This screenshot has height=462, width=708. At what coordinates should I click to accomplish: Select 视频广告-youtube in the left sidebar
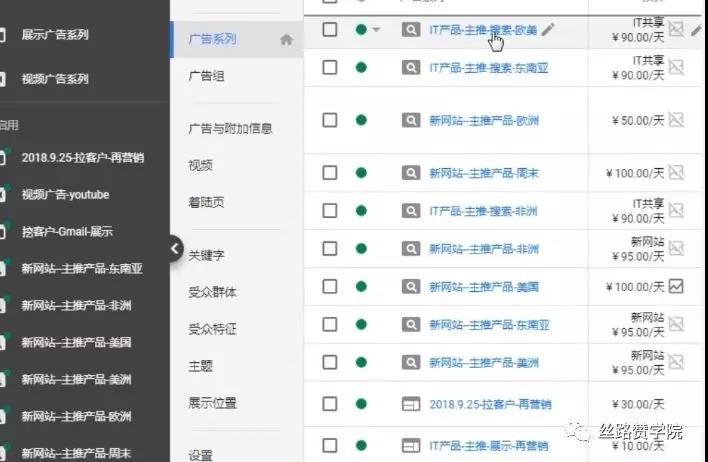pyautogui.click(x=65, y=195)
